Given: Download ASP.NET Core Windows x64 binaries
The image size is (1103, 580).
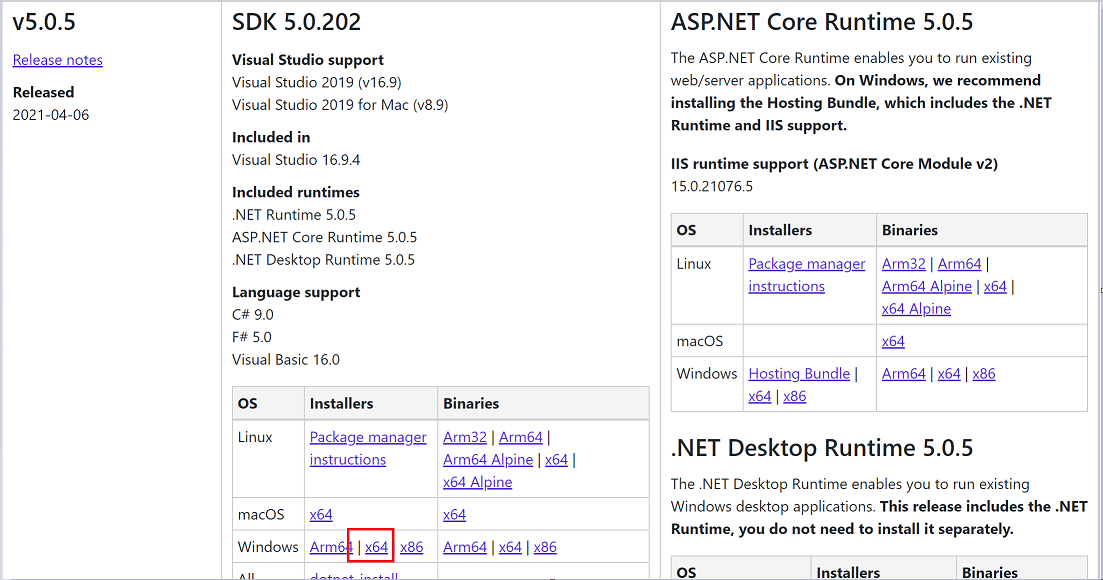Looking at the screenshot, I should [949, 373].
